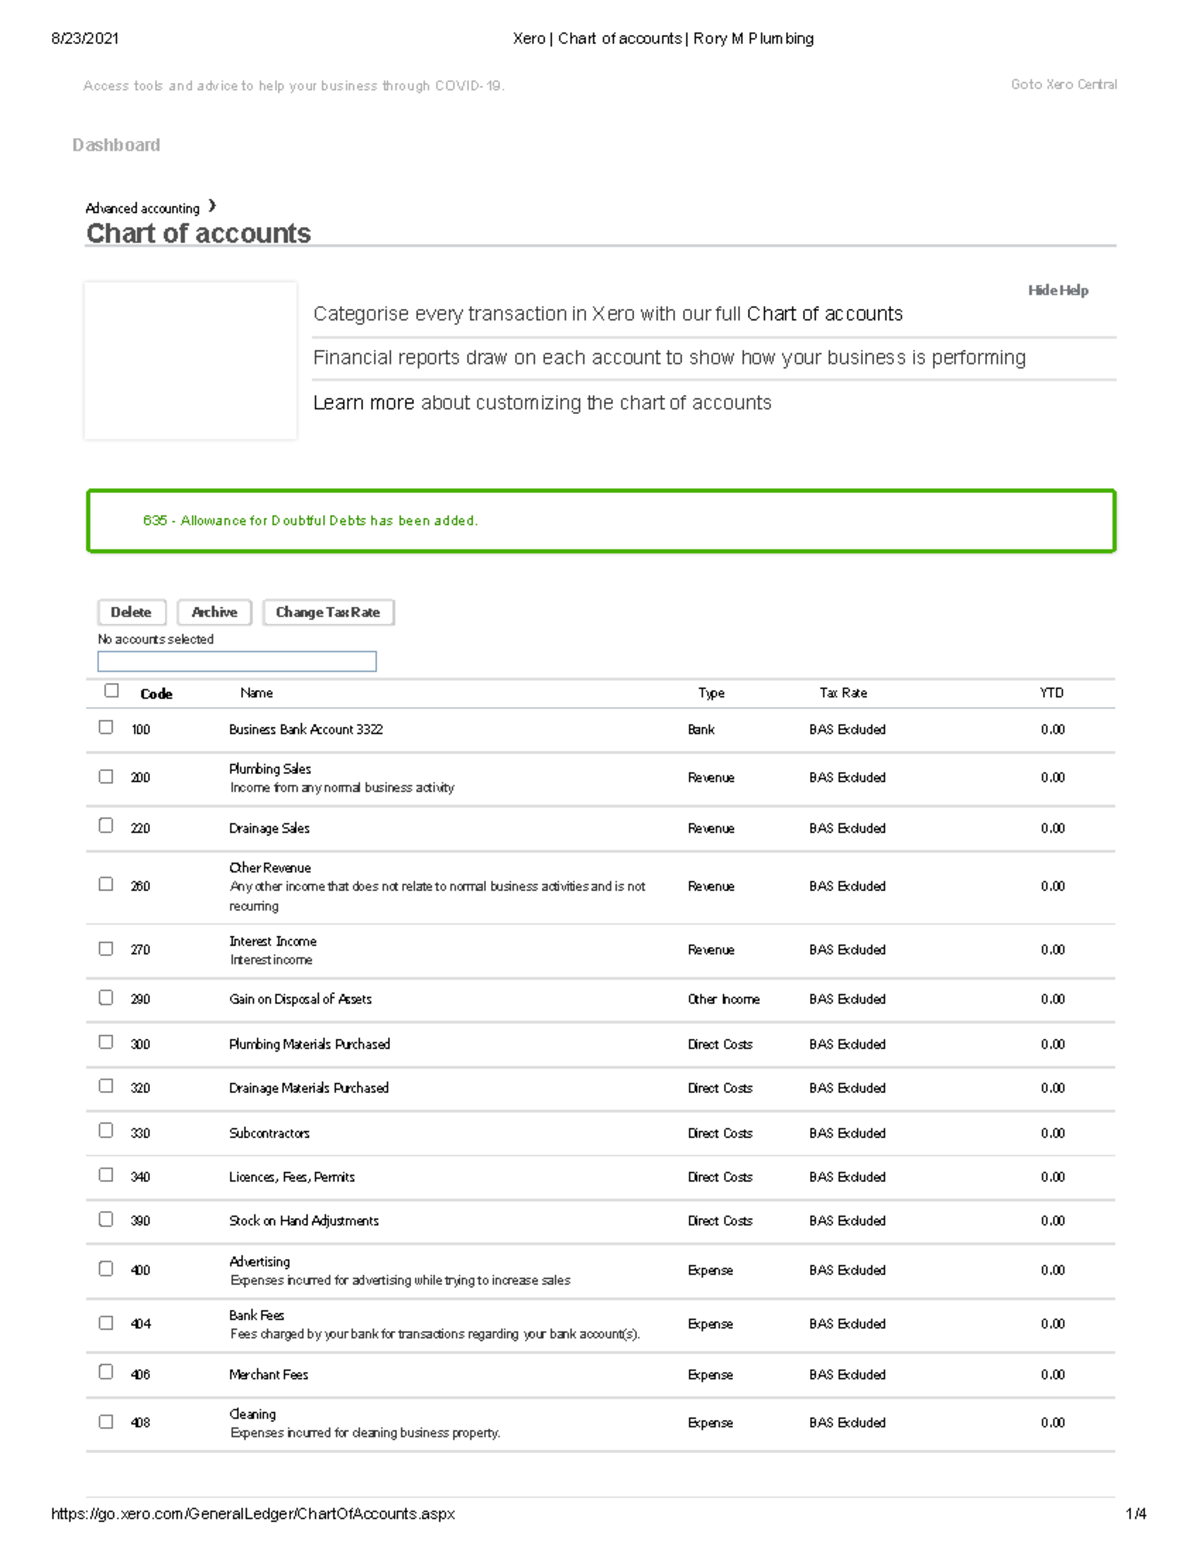Expand the Advanced accounting breadcrumb chevron
The height and width of the screenshot is (1553, 1200).
point(212,206)
